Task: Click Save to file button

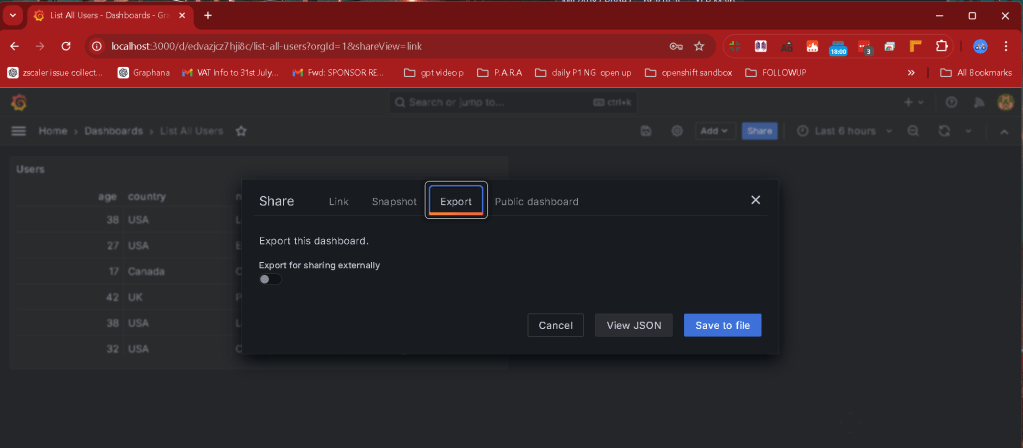Action: (722, 325)
